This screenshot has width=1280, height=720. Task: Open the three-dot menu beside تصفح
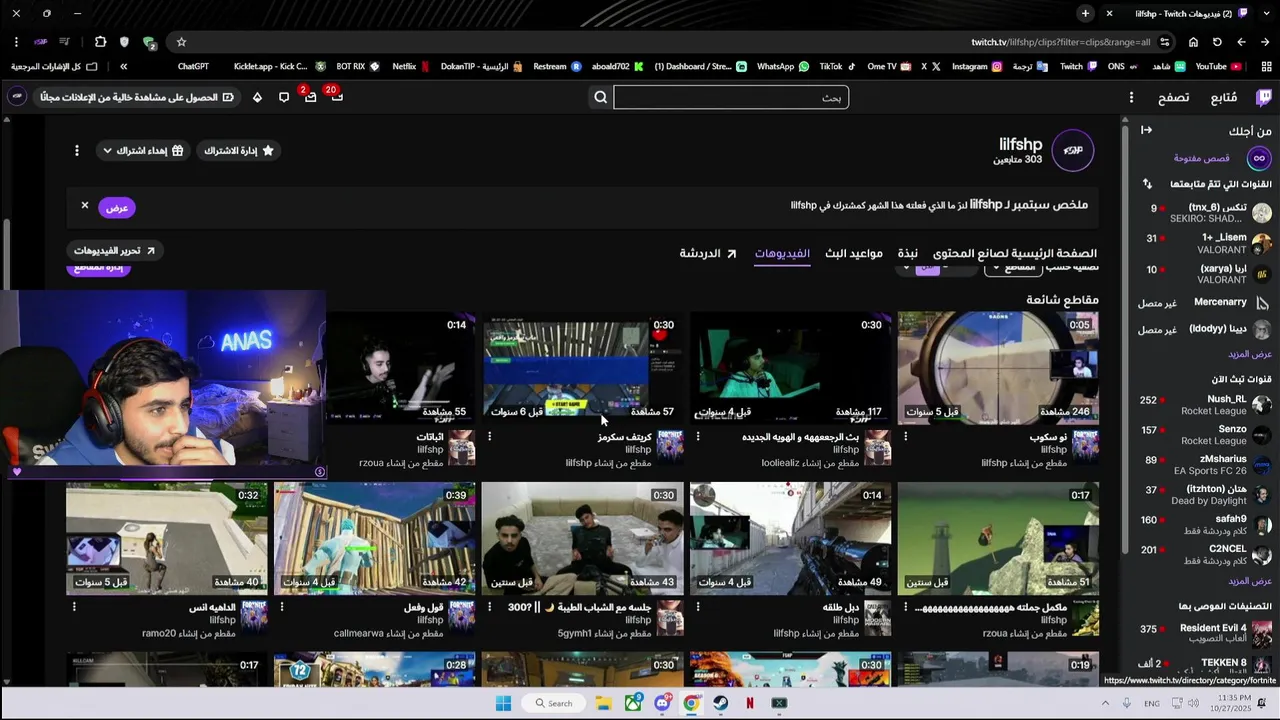tap(1131, 97)
